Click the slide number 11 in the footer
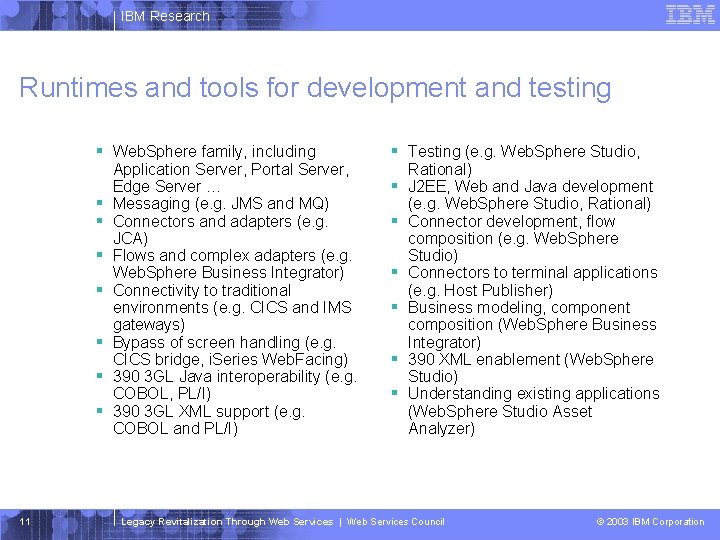 tap(25, 522)
